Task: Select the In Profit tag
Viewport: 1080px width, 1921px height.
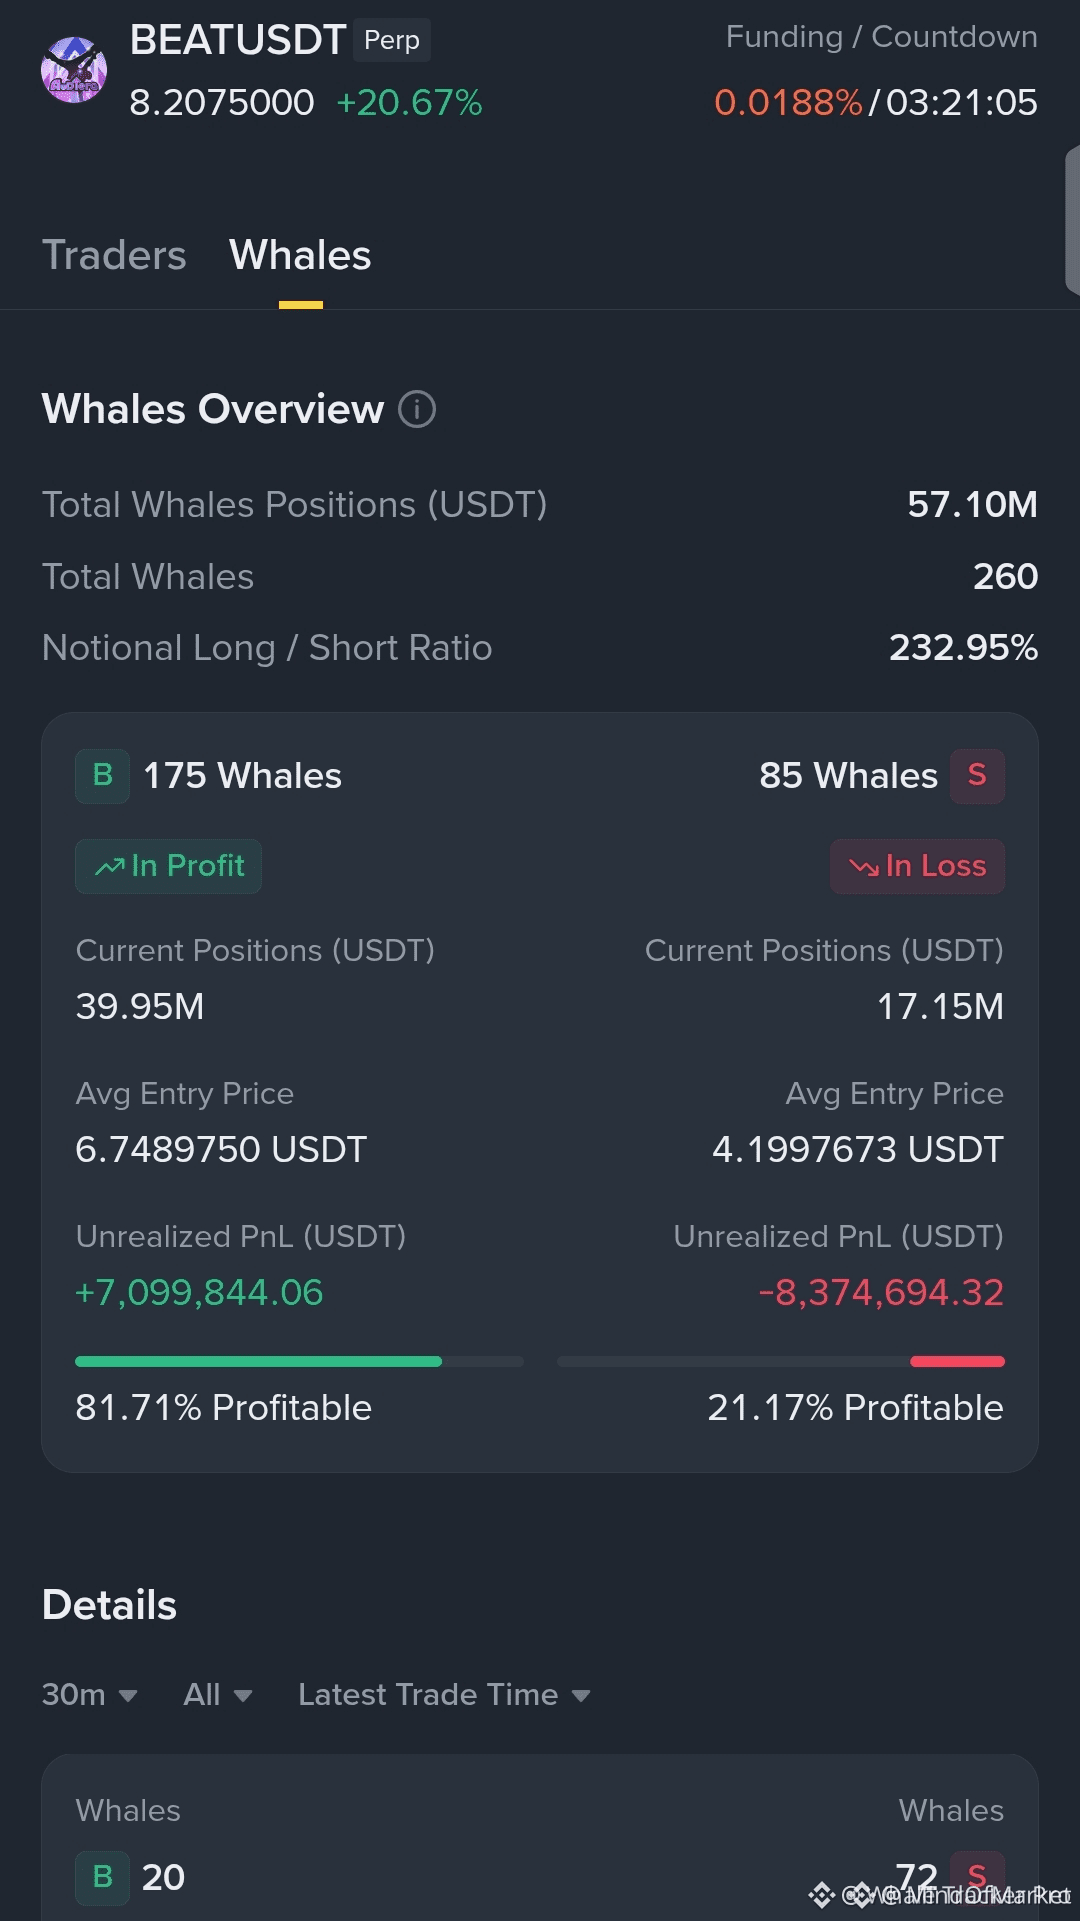Action: point(168,866)
